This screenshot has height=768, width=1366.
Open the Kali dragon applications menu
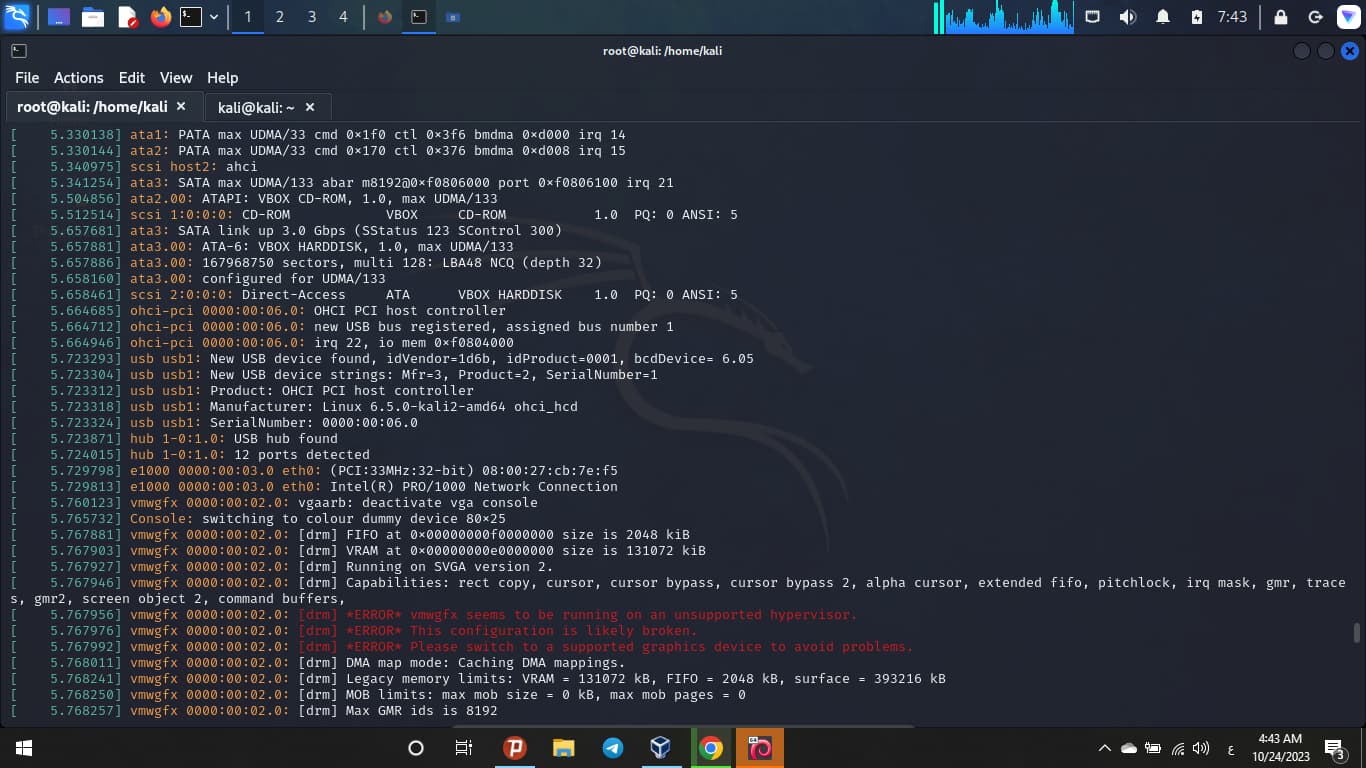(17, 17)
